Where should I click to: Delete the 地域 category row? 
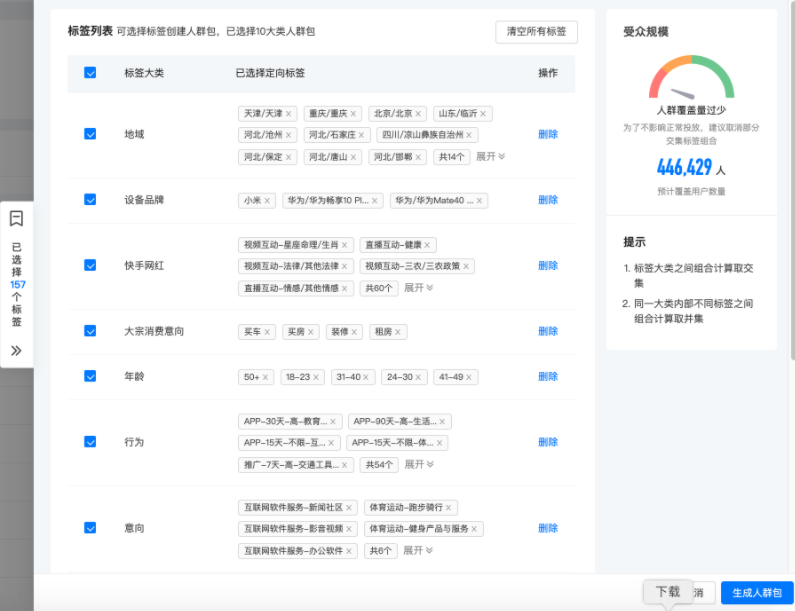tap(548, 134)
